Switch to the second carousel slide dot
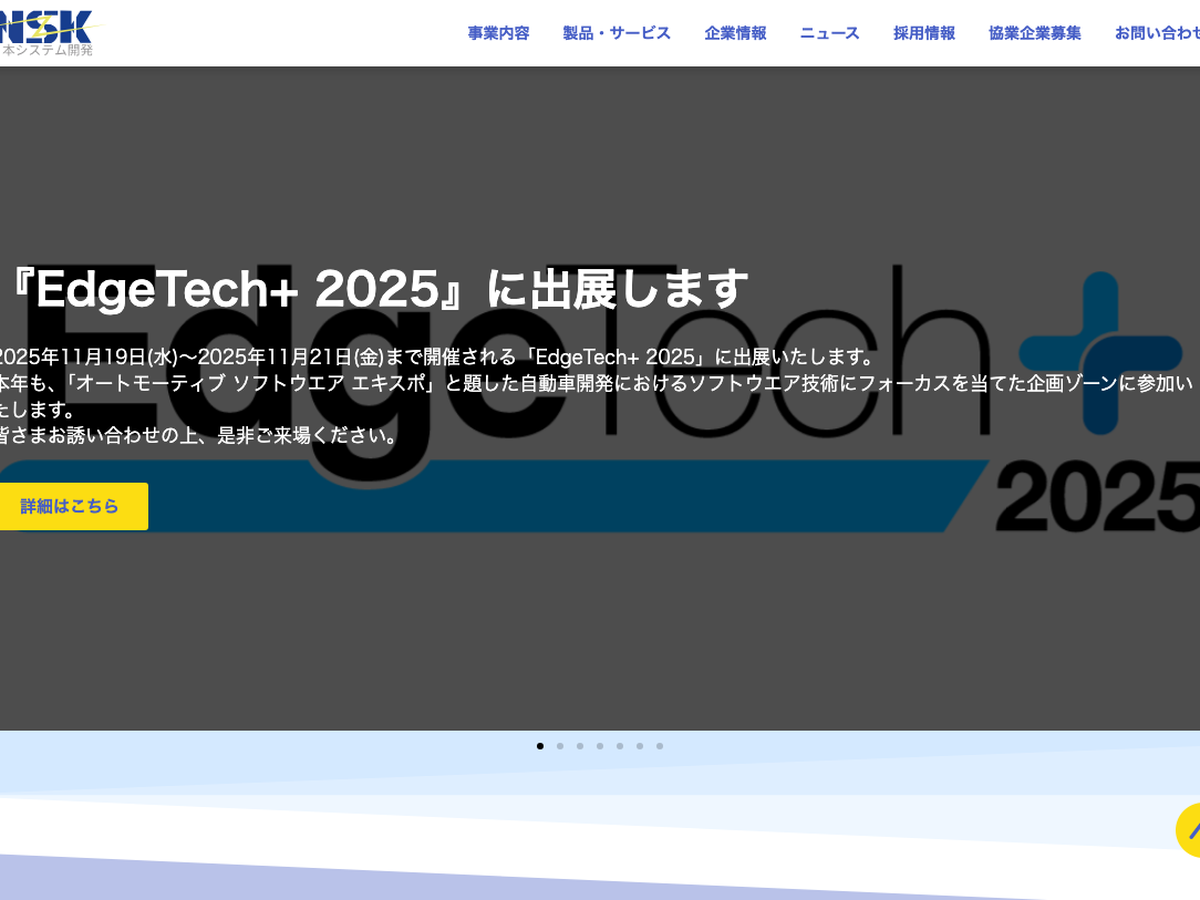This screenshot has height=900, width=1200. 560,746
